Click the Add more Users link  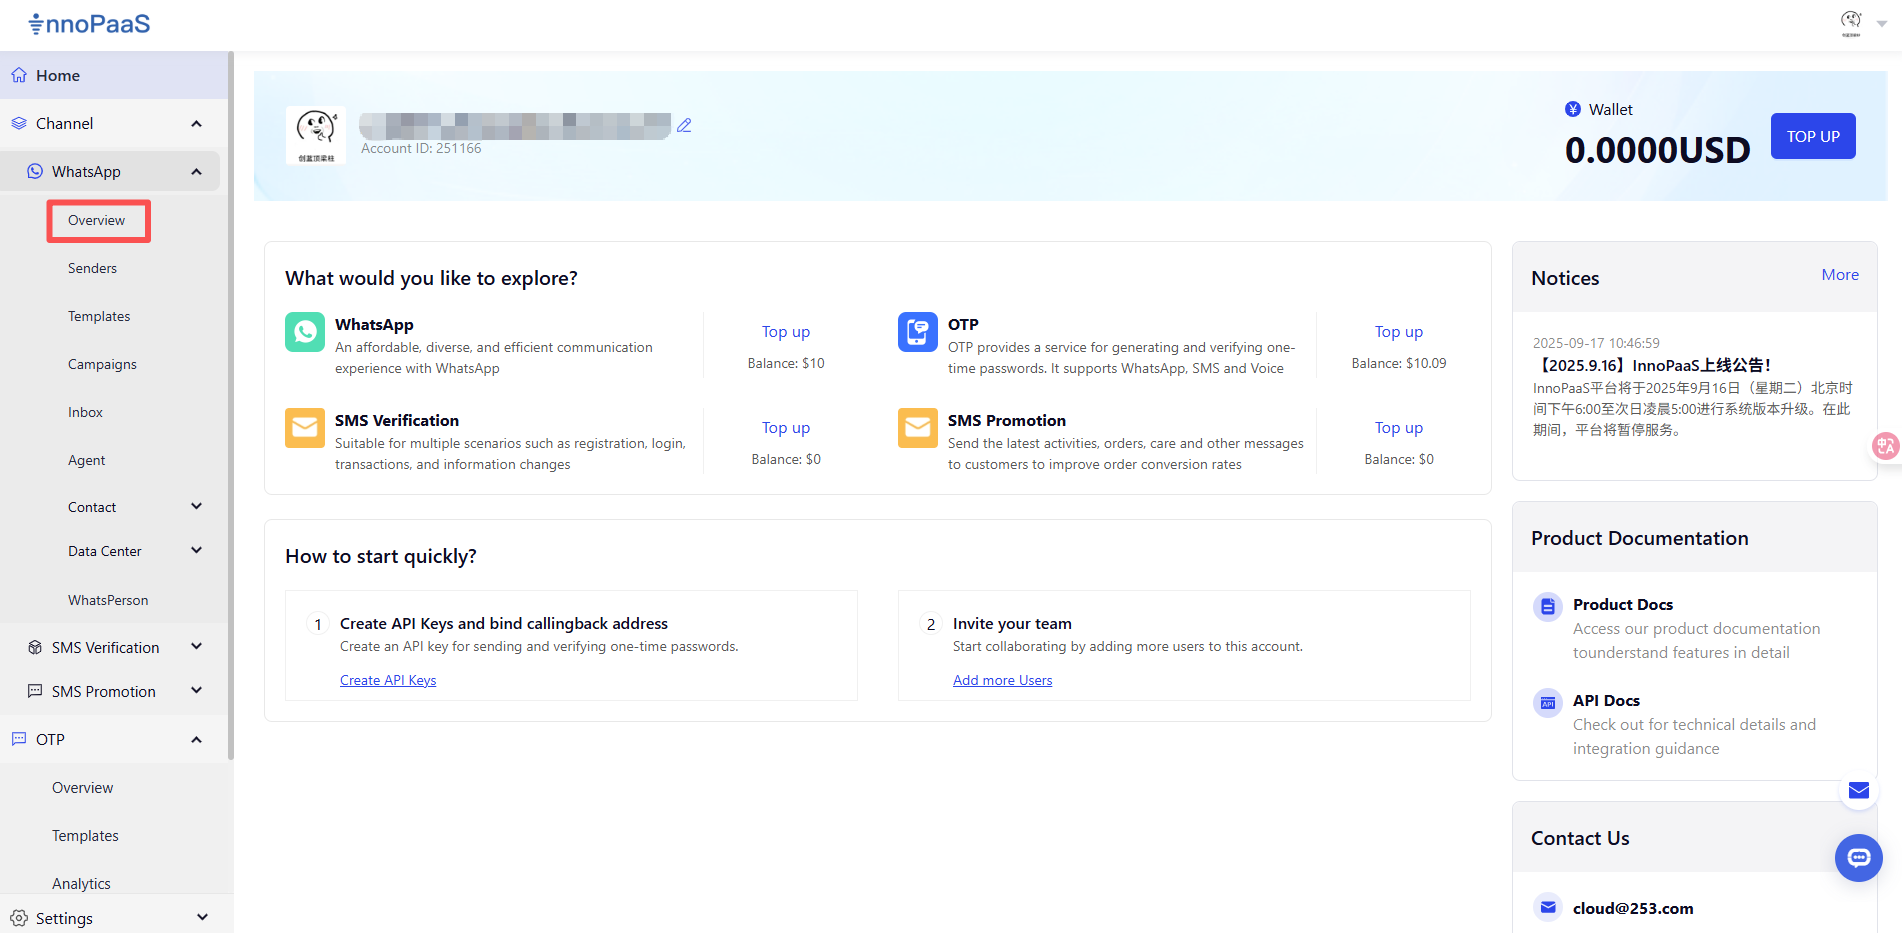[1002, 680]
